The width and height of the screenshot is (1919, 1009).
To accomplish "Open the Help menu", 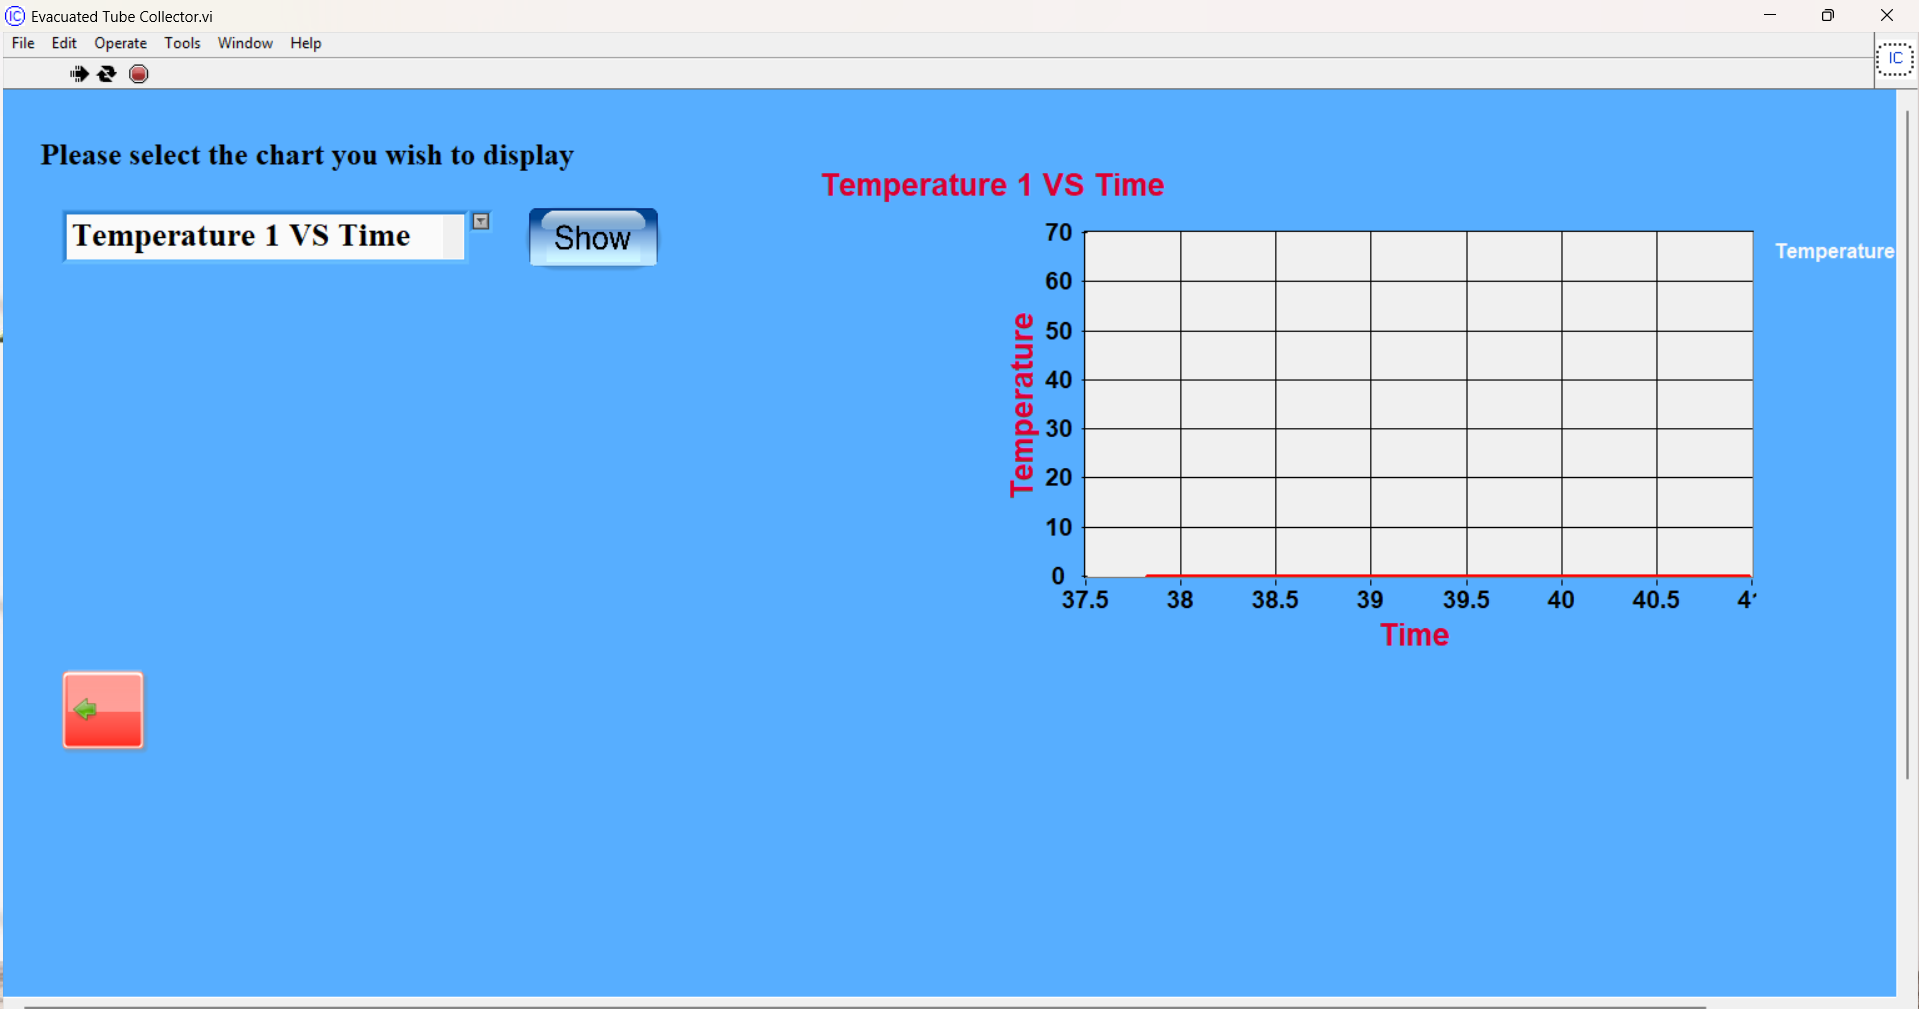I will click(x=305, y=43).
